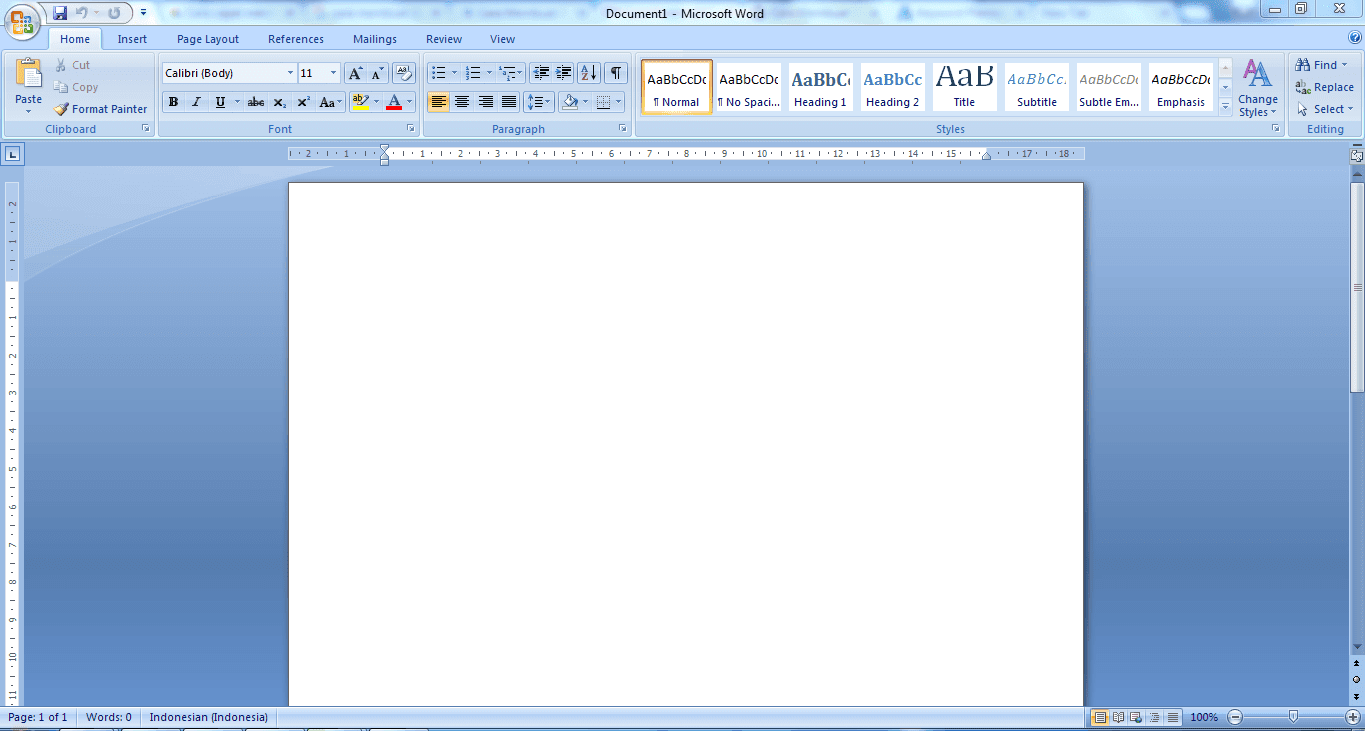The width and height of the screenshot is (1365, 731).
Task: Justify paragraph text
Action: [x=509, y=102]
